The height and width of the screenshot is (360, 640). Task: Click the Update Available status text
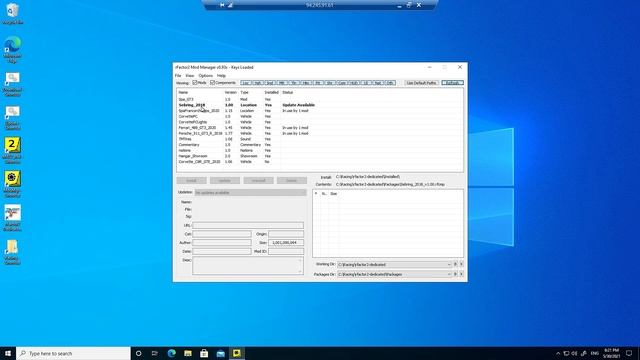[x=298, y=105]
